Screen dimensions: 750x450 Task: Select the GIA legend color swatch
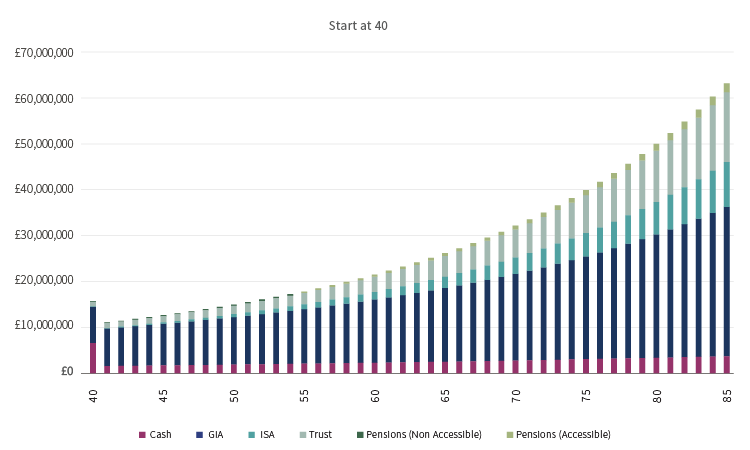pos(200,435)
